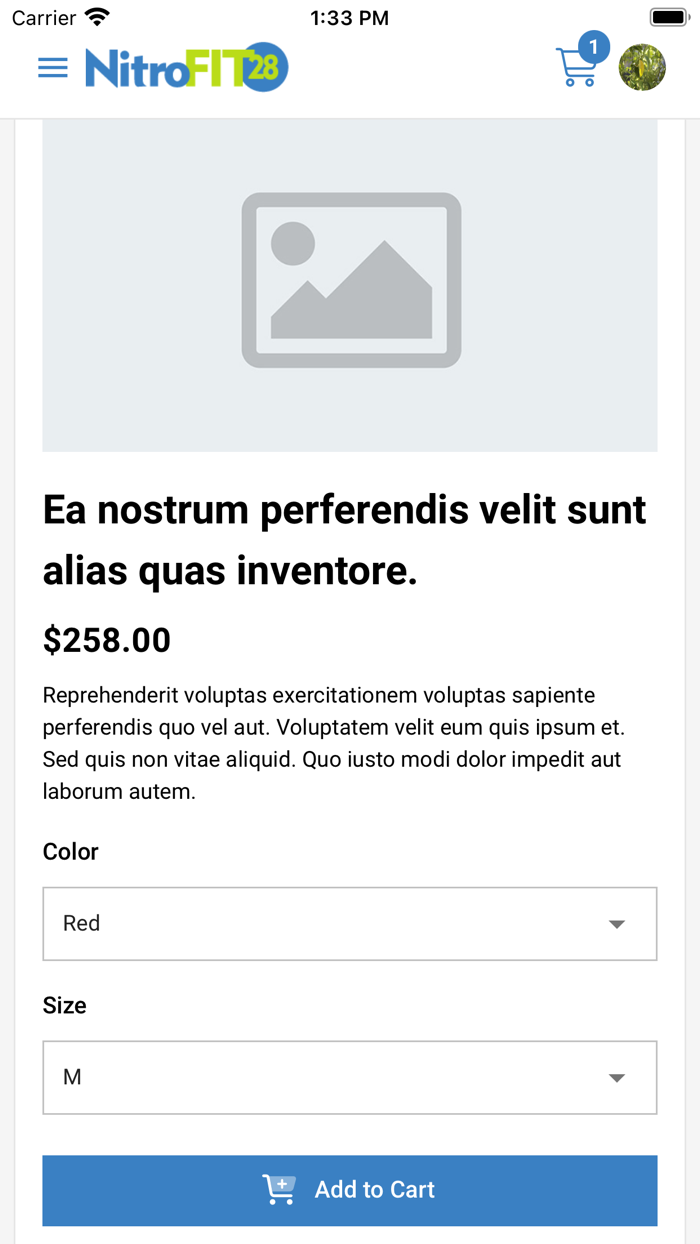Click the placeholder image icon on the product photo

tap(350, 281)
